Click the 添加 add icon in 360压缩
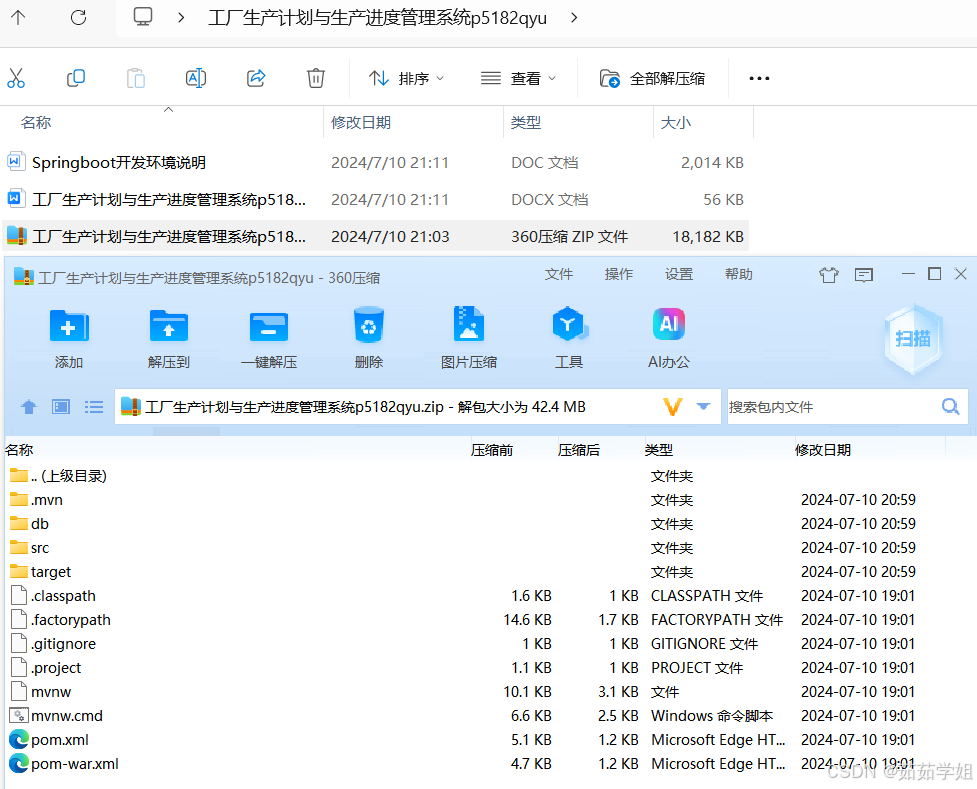977x789 pixels. click(69, 326)
